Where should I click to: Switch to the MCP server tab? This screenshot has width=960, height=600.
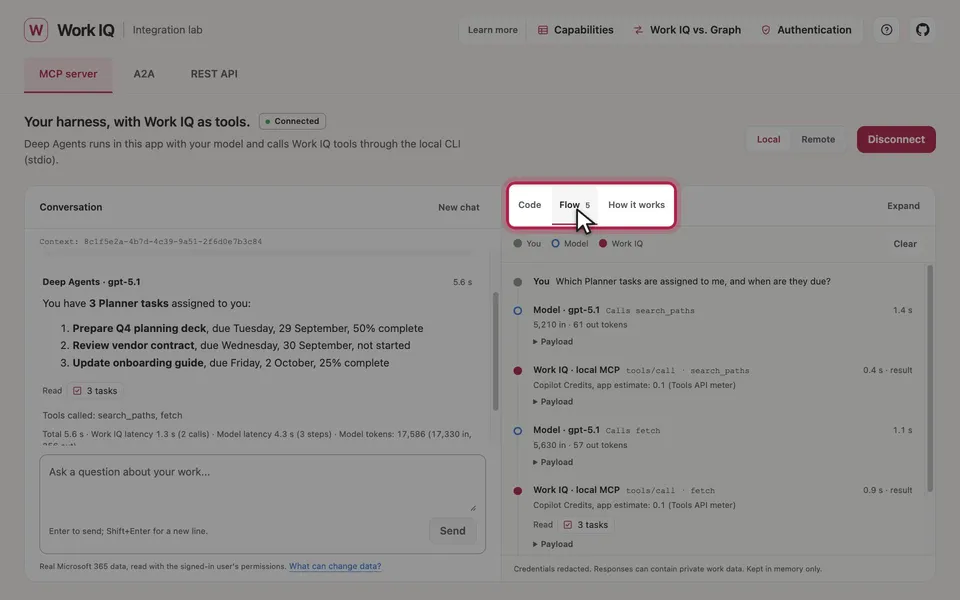[68, 74]
